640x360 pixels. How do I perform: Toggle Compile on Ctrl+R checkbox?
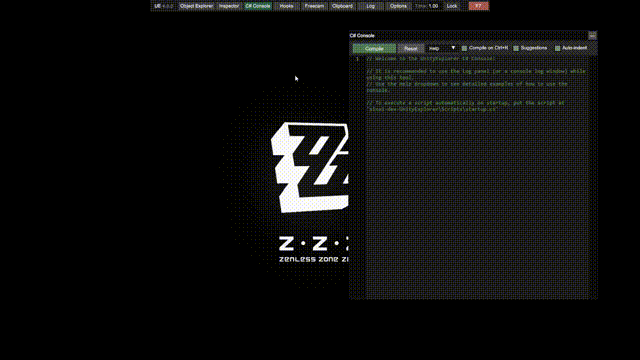(x=464, y=48)
